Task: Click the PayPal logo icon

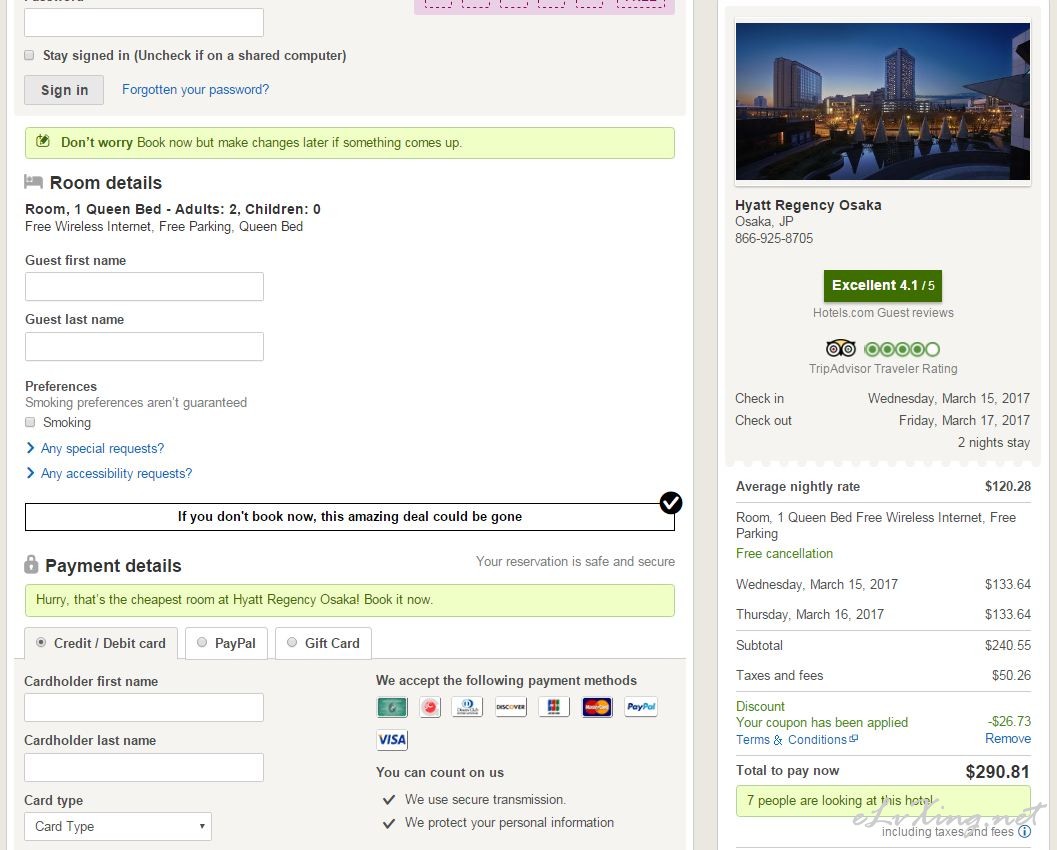Action: click(640, 707)
